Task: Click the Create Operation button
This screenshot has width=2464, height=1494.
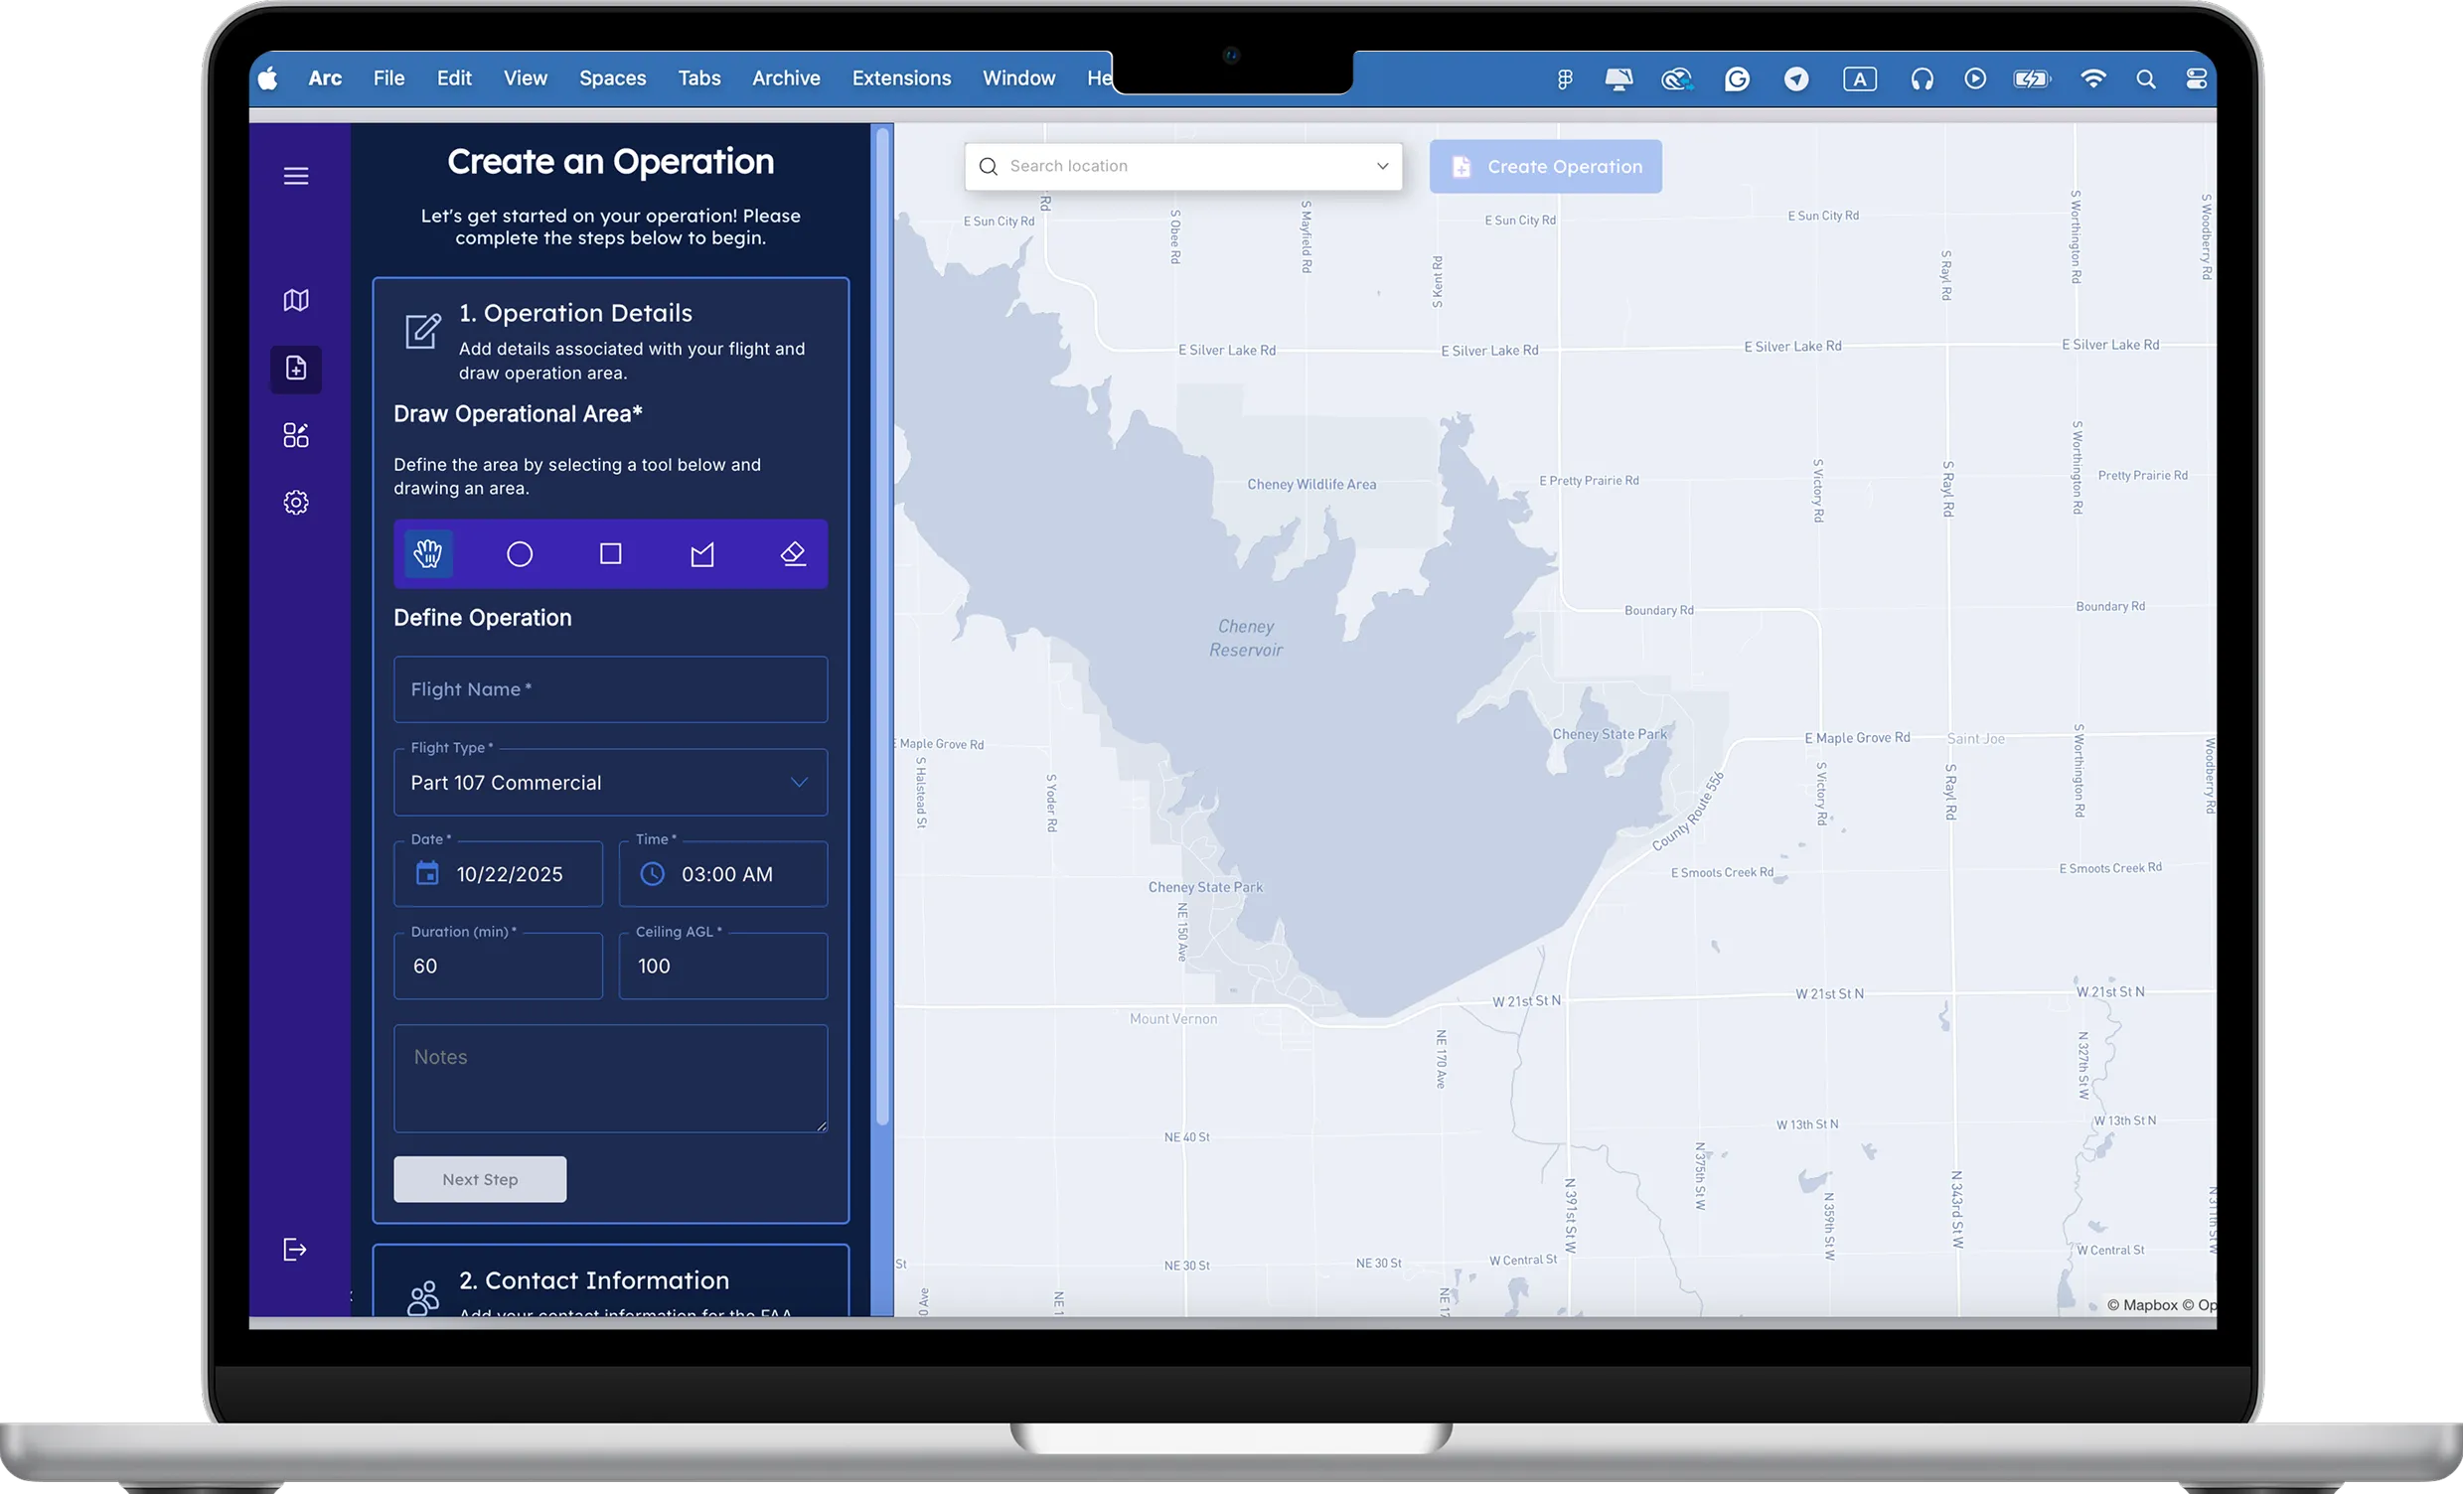Action: point(1545,166)
